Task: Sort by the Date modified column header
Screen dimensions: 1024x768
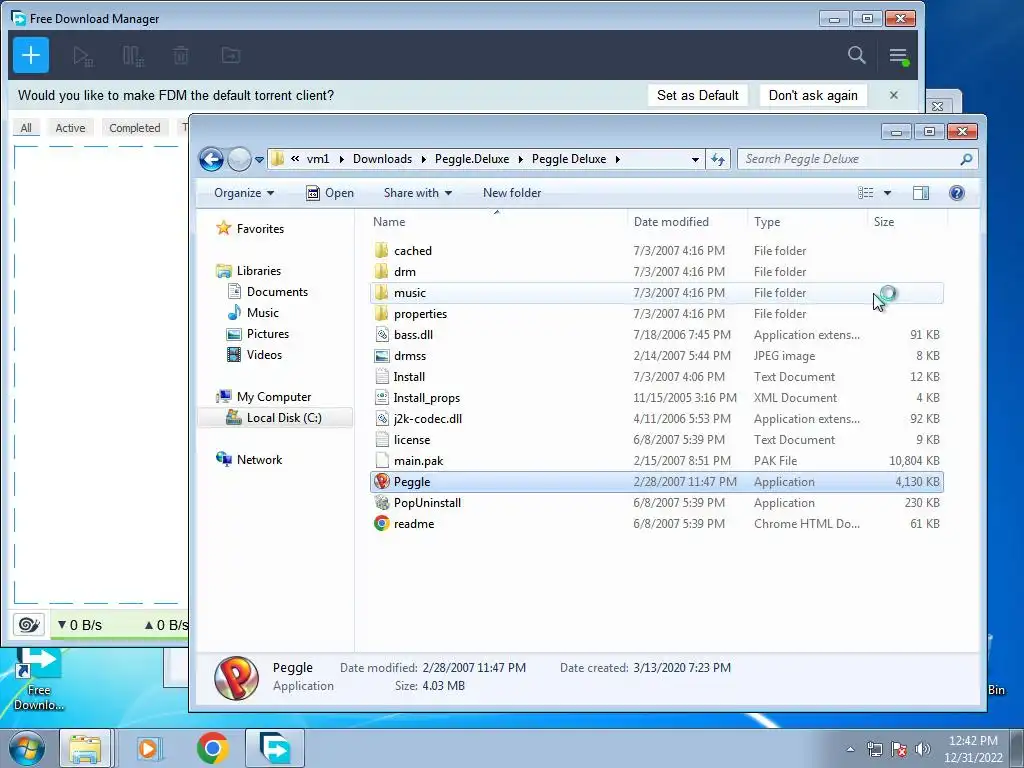Action: point(687,222)
